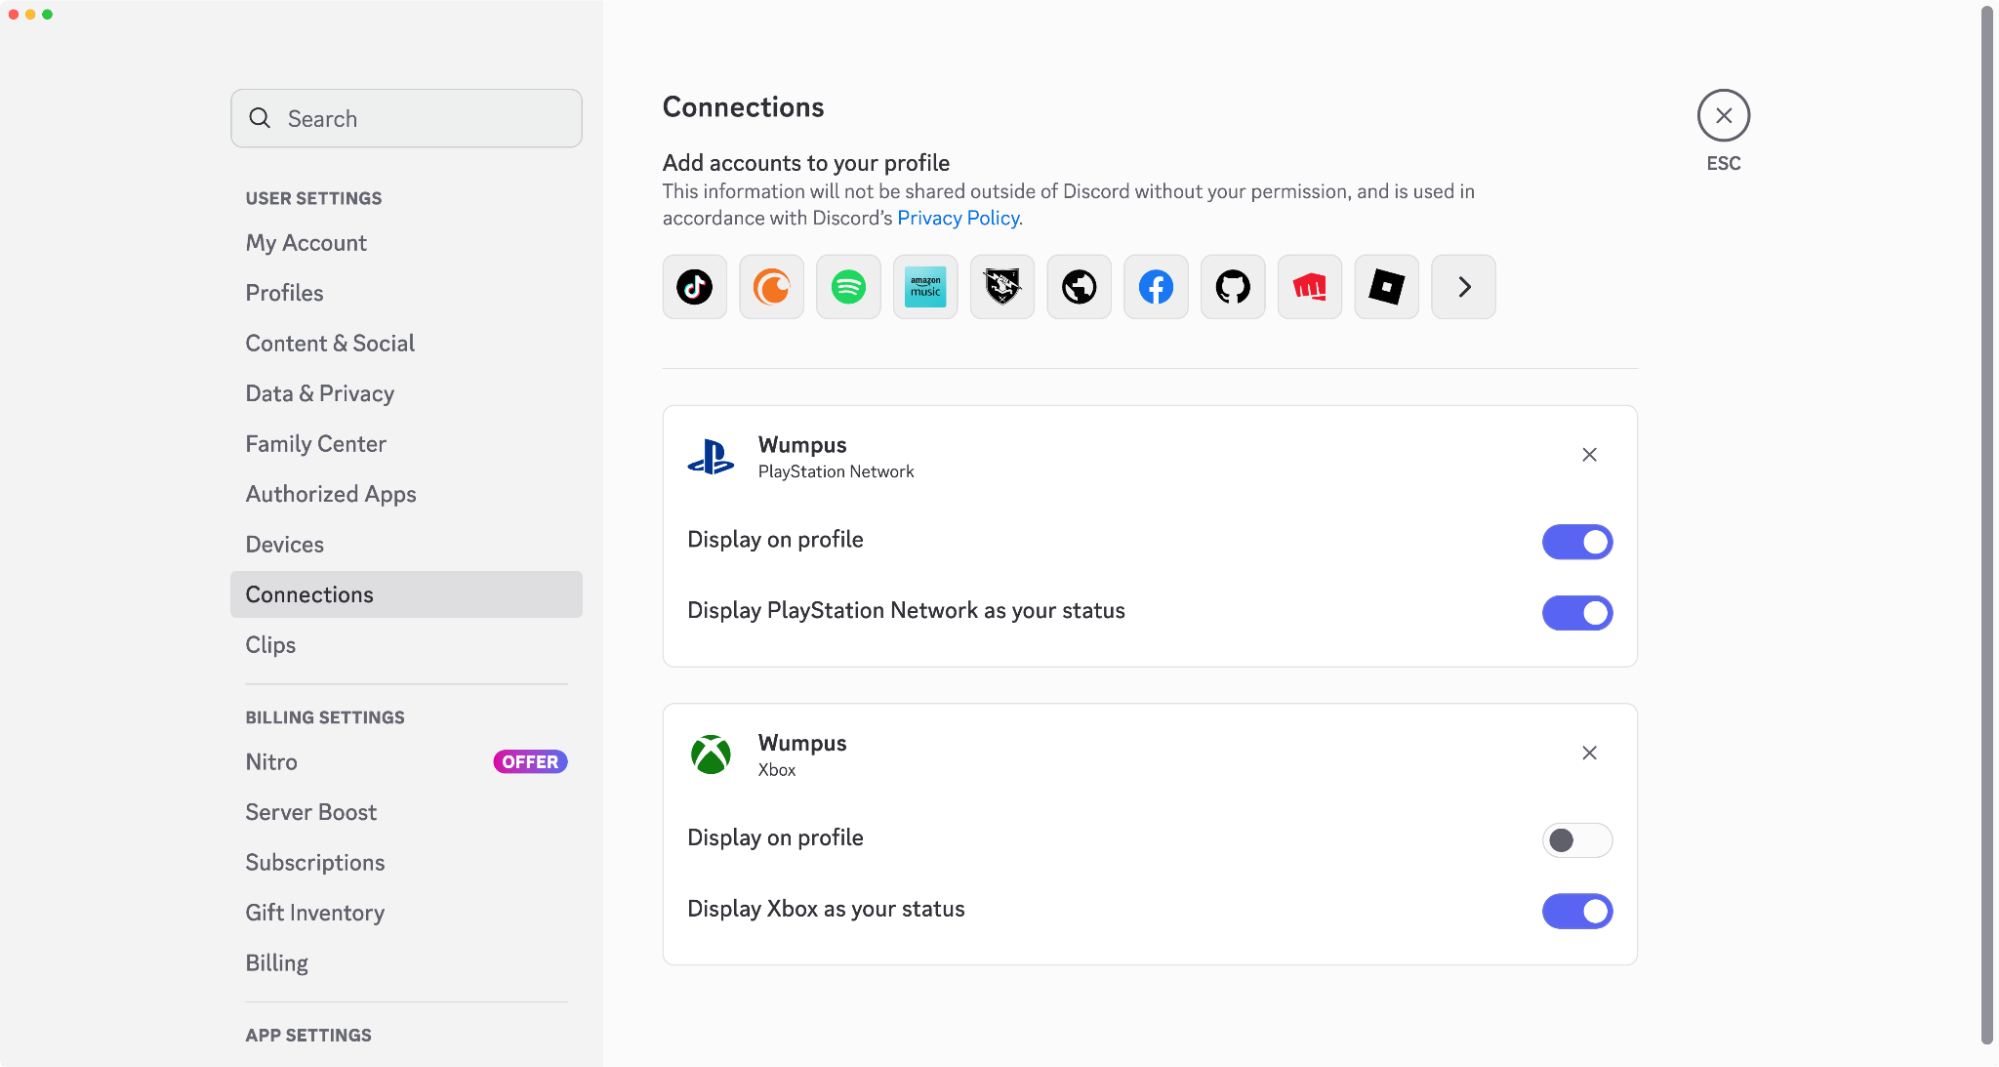
Task: Remove the Xbox connection for Wumpus
Action: [x=1589, y=753]
